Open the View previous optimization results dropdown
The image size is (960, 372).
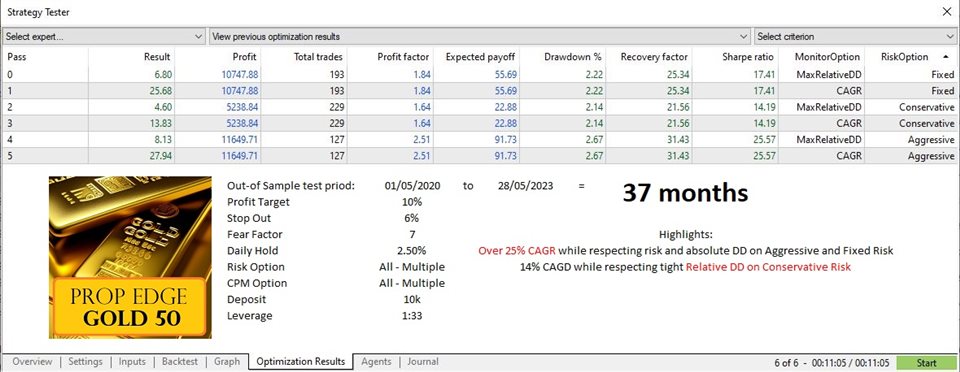(481, 37)
